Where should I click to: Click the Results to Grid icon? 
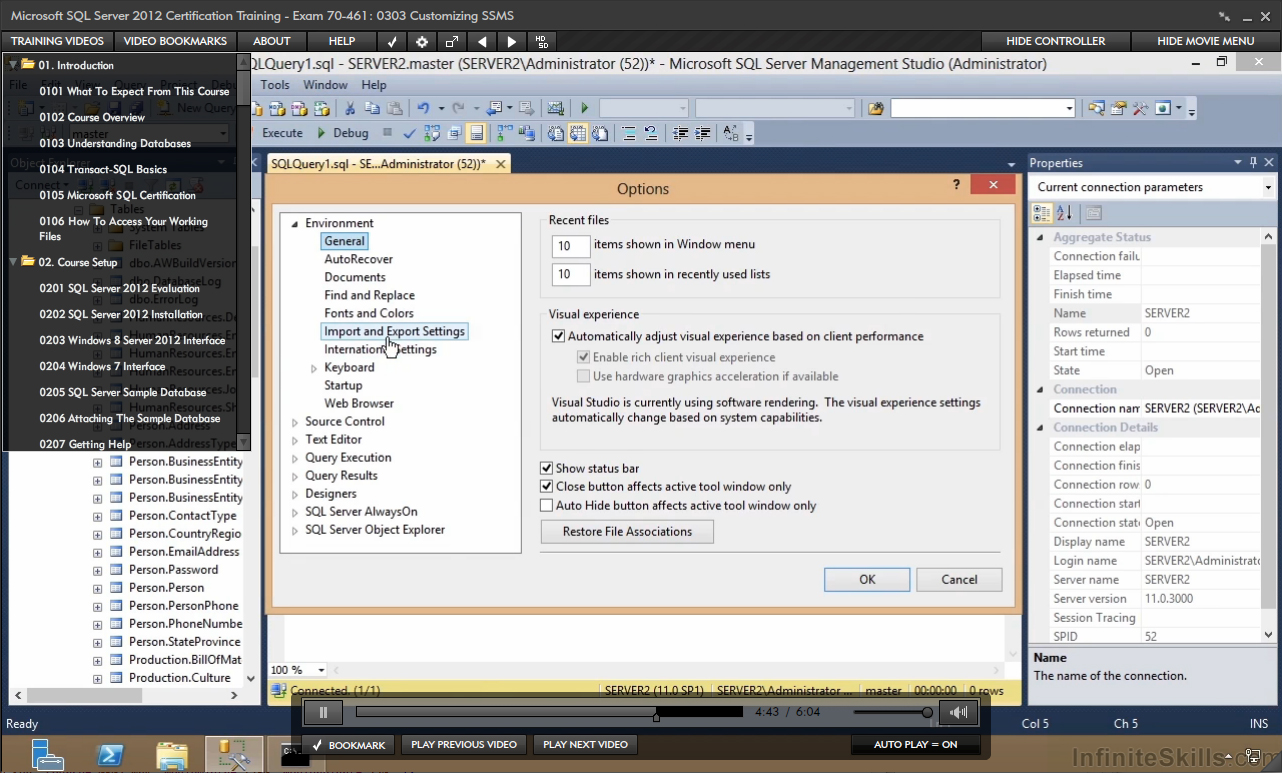[579, 133]
